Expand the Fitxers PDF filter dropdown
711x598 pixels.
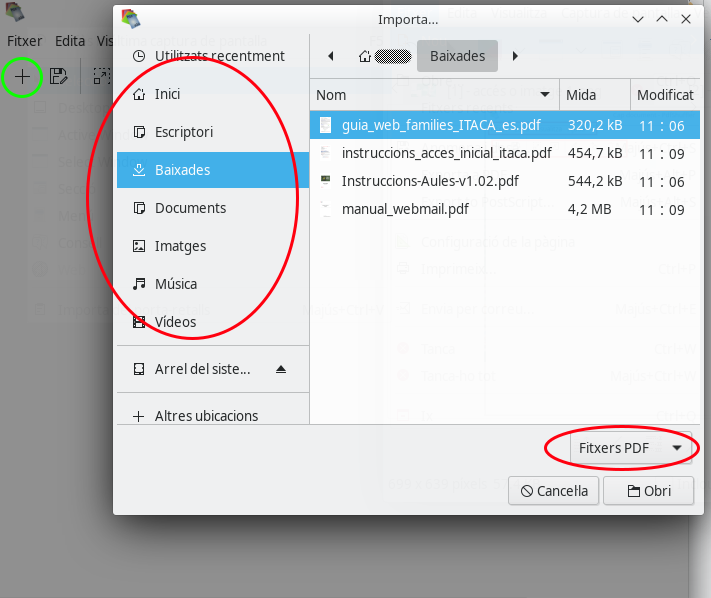tap(631, 449)
